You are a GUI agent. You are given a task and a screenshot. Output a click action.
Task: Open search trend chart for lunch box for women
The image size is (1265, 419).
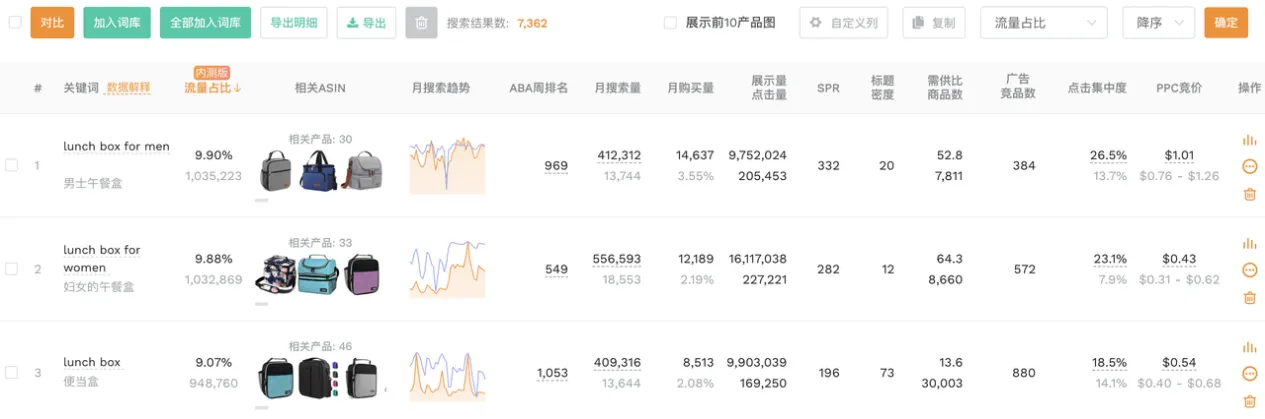pos(448,270)
